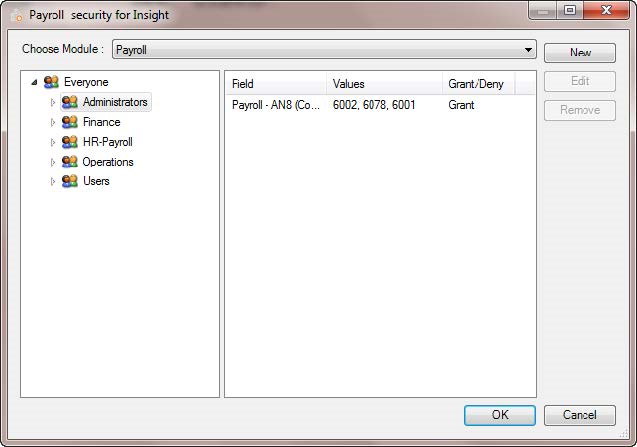This screenshot has width=637, height=447.
Task: Click the app icon in title bar
Action: coord(15,15)
